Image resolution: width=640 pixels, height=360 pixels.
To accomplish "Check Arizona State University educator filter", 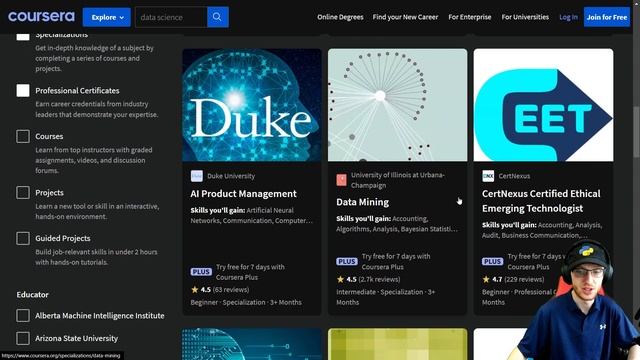I will [23, 338].
